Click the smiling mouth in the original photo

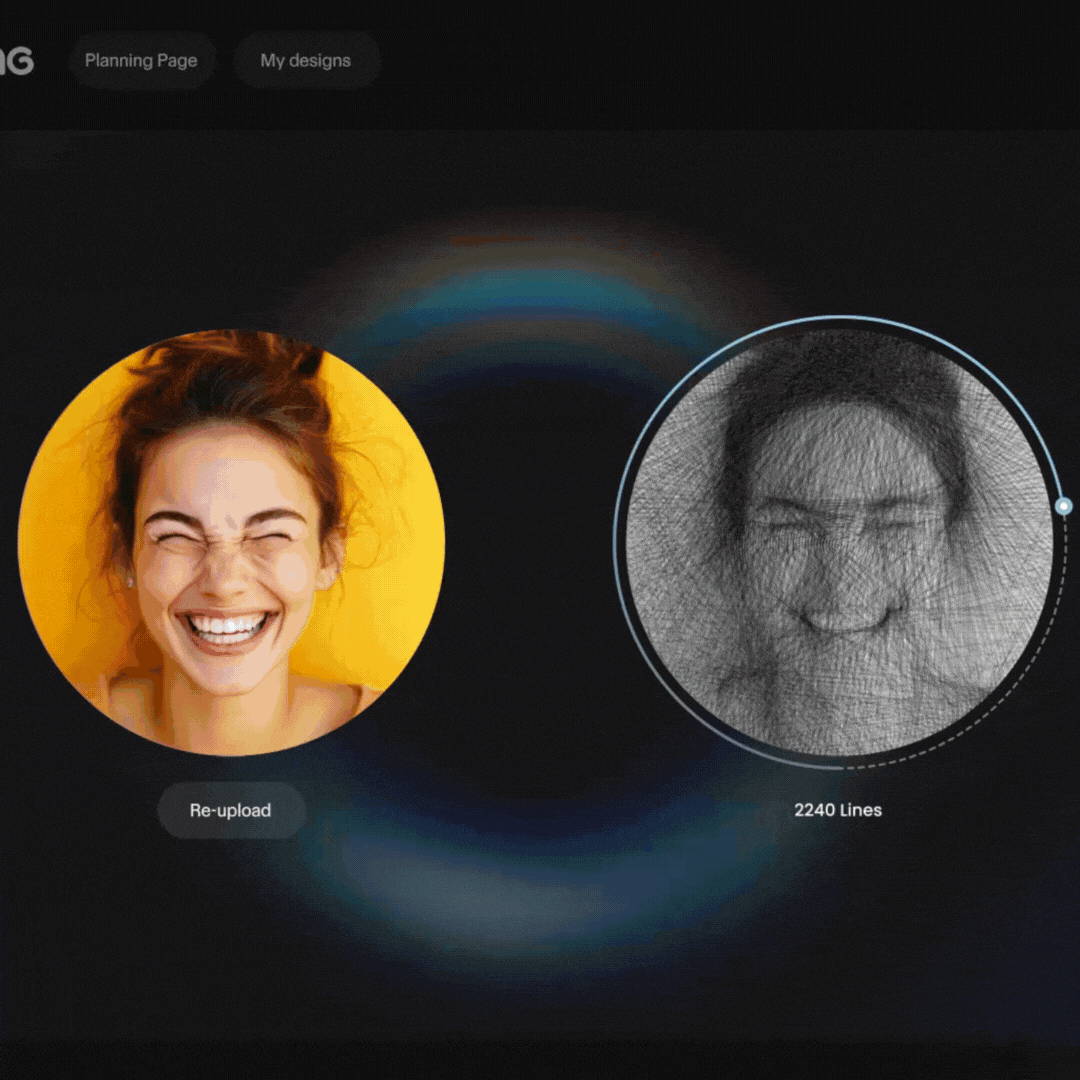[228, 629]
